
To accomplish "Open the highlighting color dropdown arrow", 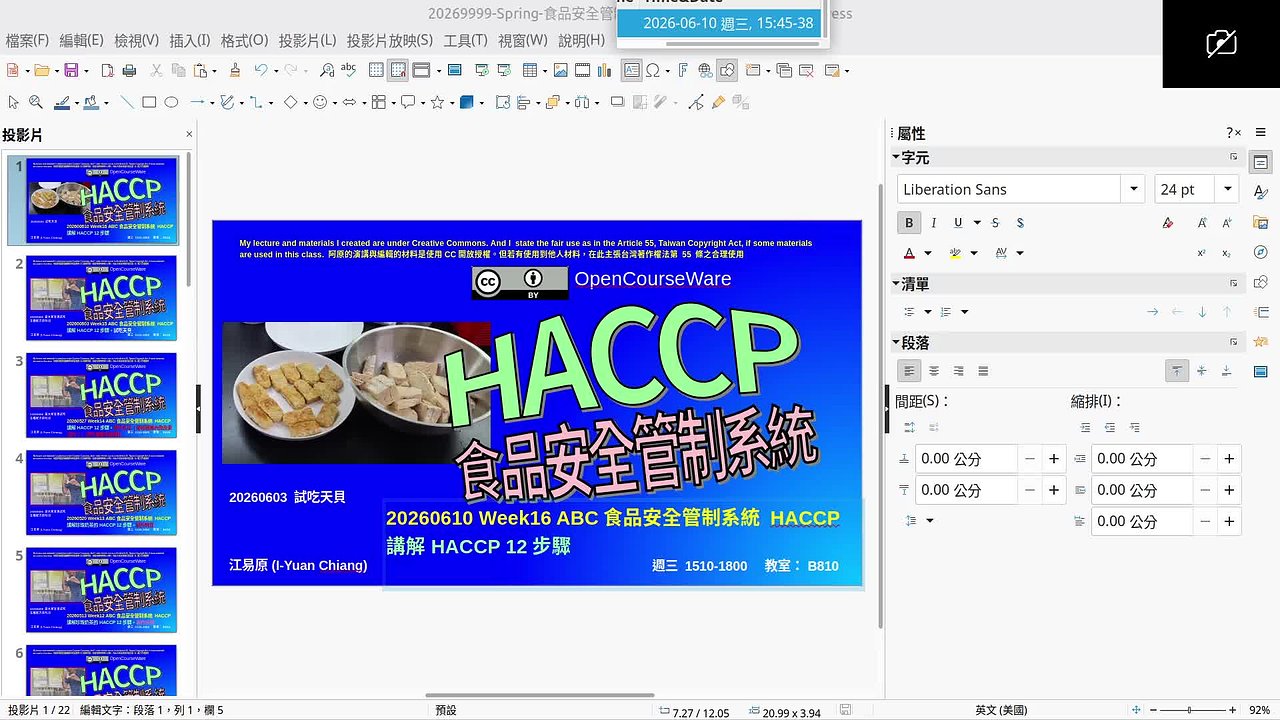I will (974, 253).
